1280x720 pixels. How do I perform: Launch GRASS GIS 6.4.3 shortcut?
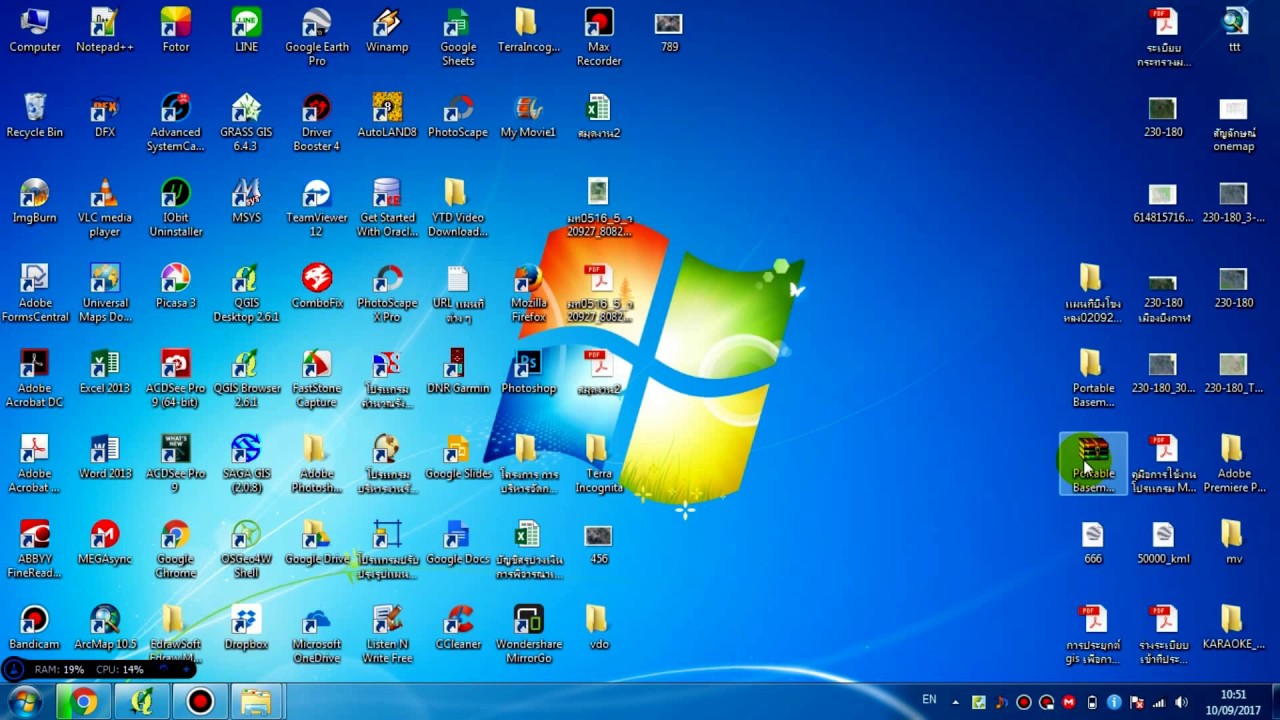pos(246,122)
